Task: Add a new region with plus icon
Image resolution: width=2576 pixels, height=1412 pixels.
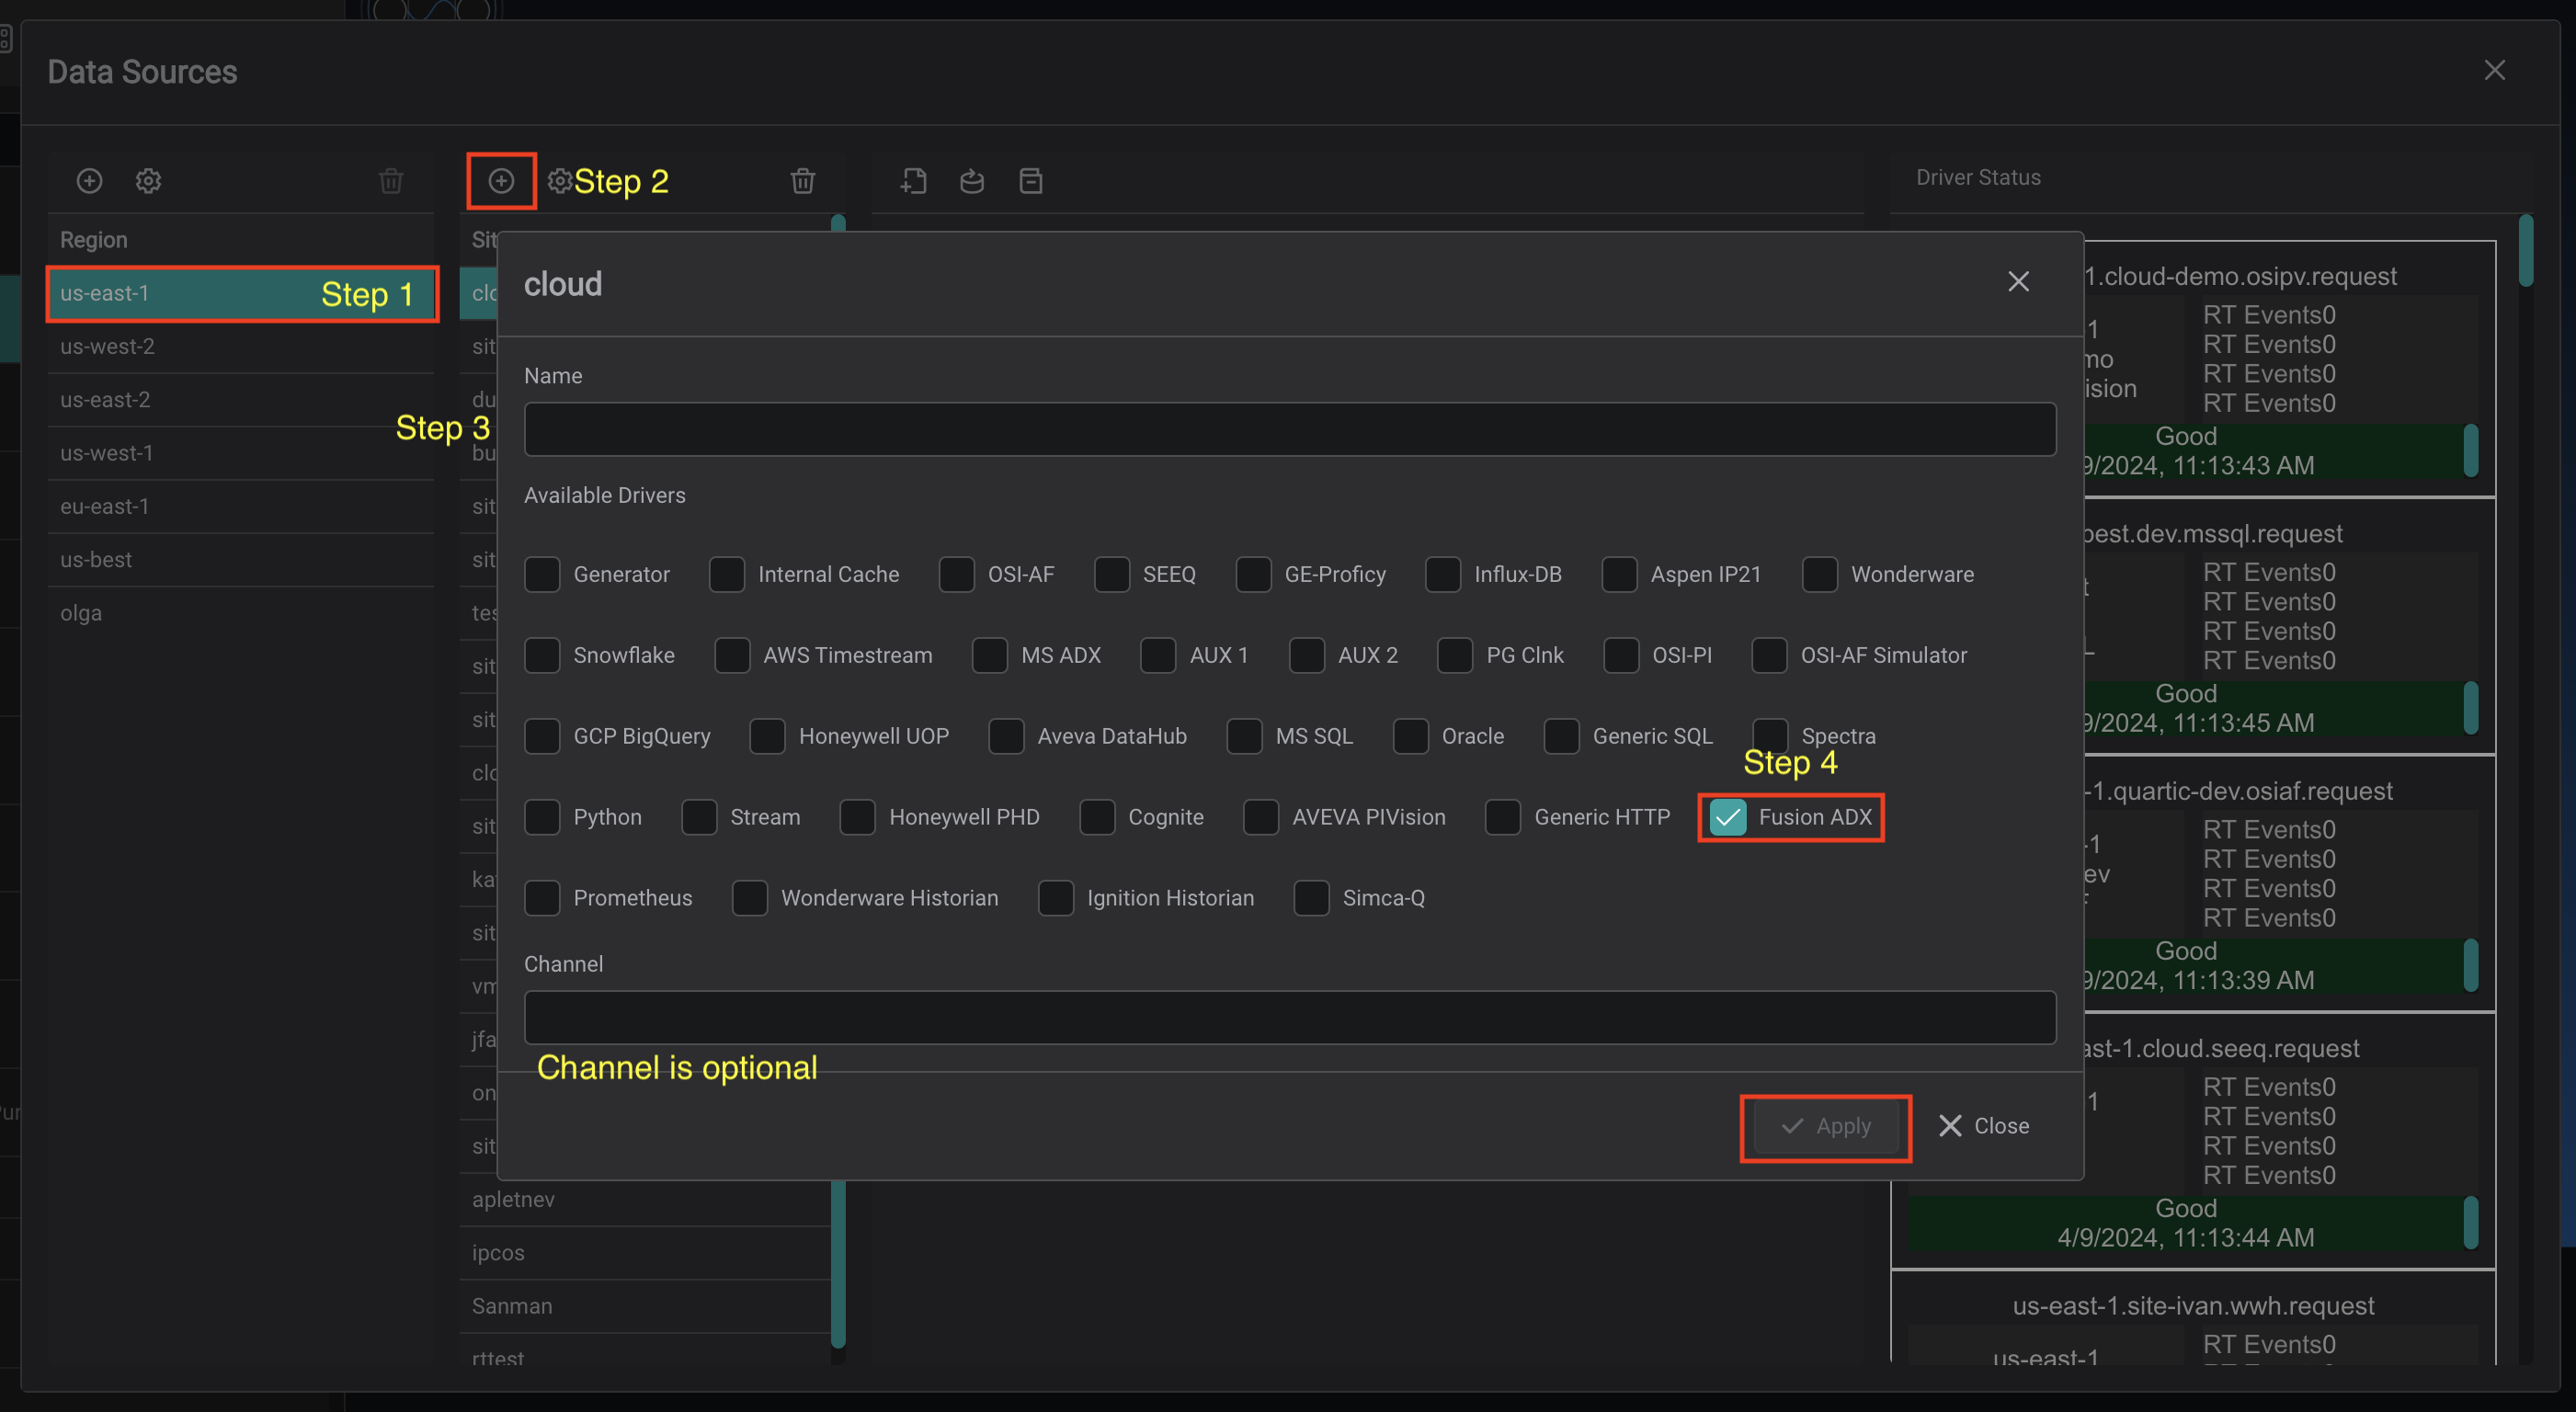Action: 89,181
